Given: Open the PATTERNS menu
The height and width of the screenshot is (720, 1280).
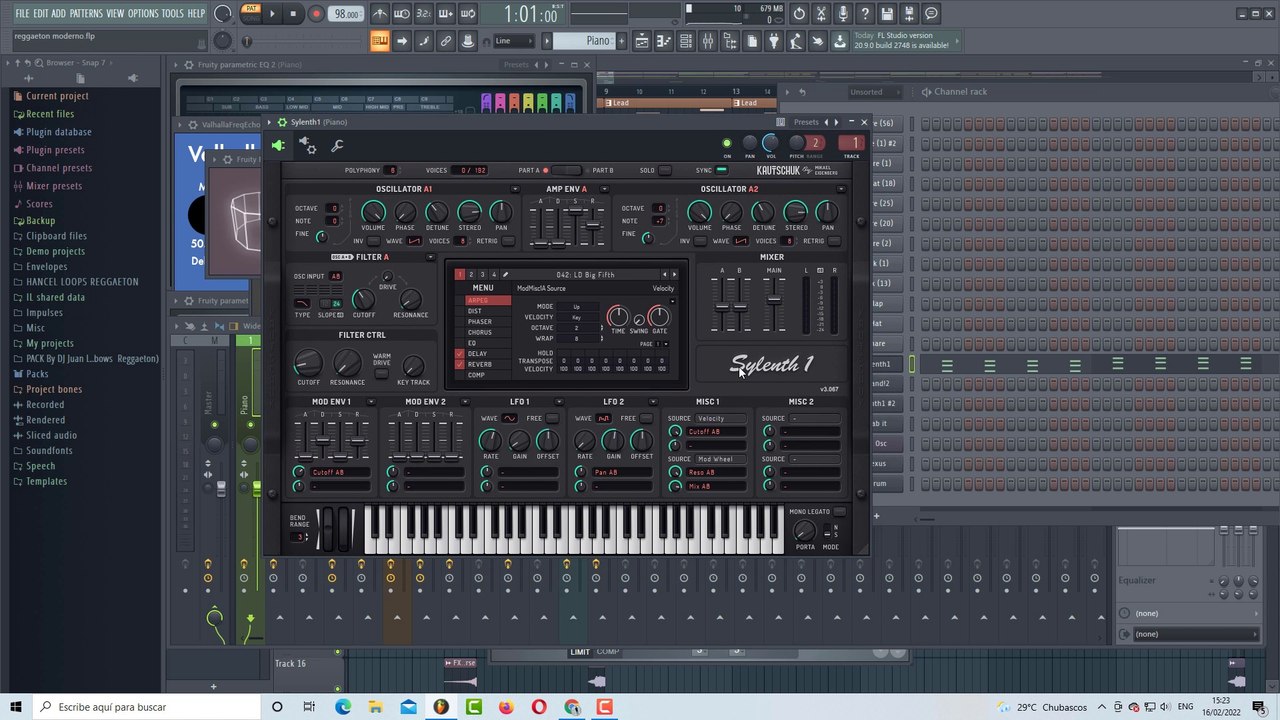Looking at the screenshot, I should pos(86,14).
